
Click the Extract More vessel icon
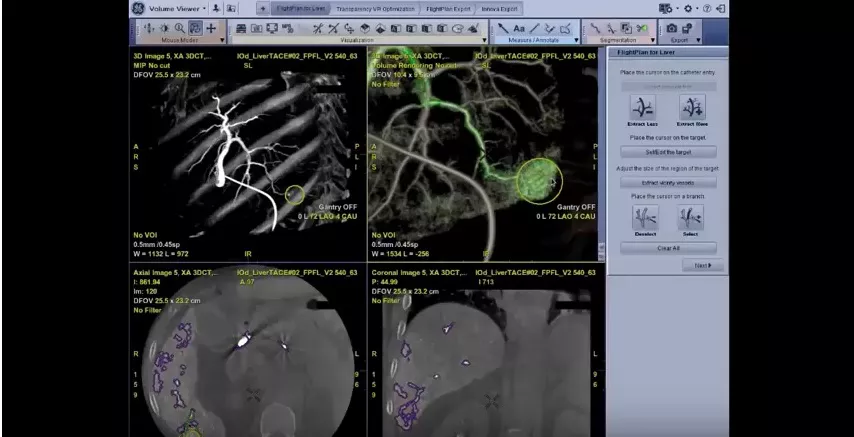[692, 107]
